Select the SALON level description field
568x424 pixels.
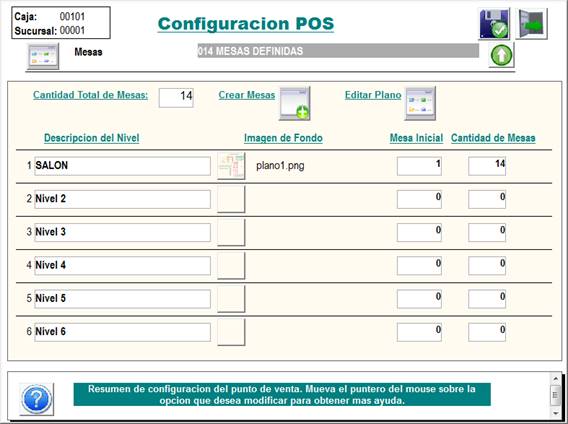point(122,166)
